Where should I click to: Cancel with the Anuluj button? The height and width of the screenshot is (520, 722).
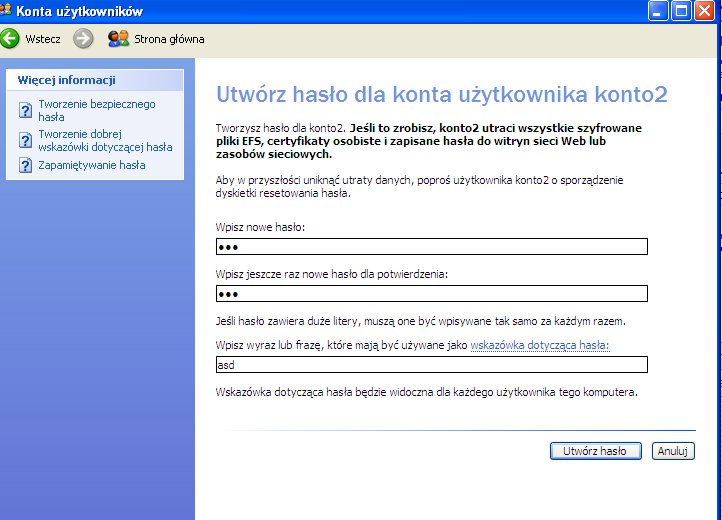tap(673, 451)
